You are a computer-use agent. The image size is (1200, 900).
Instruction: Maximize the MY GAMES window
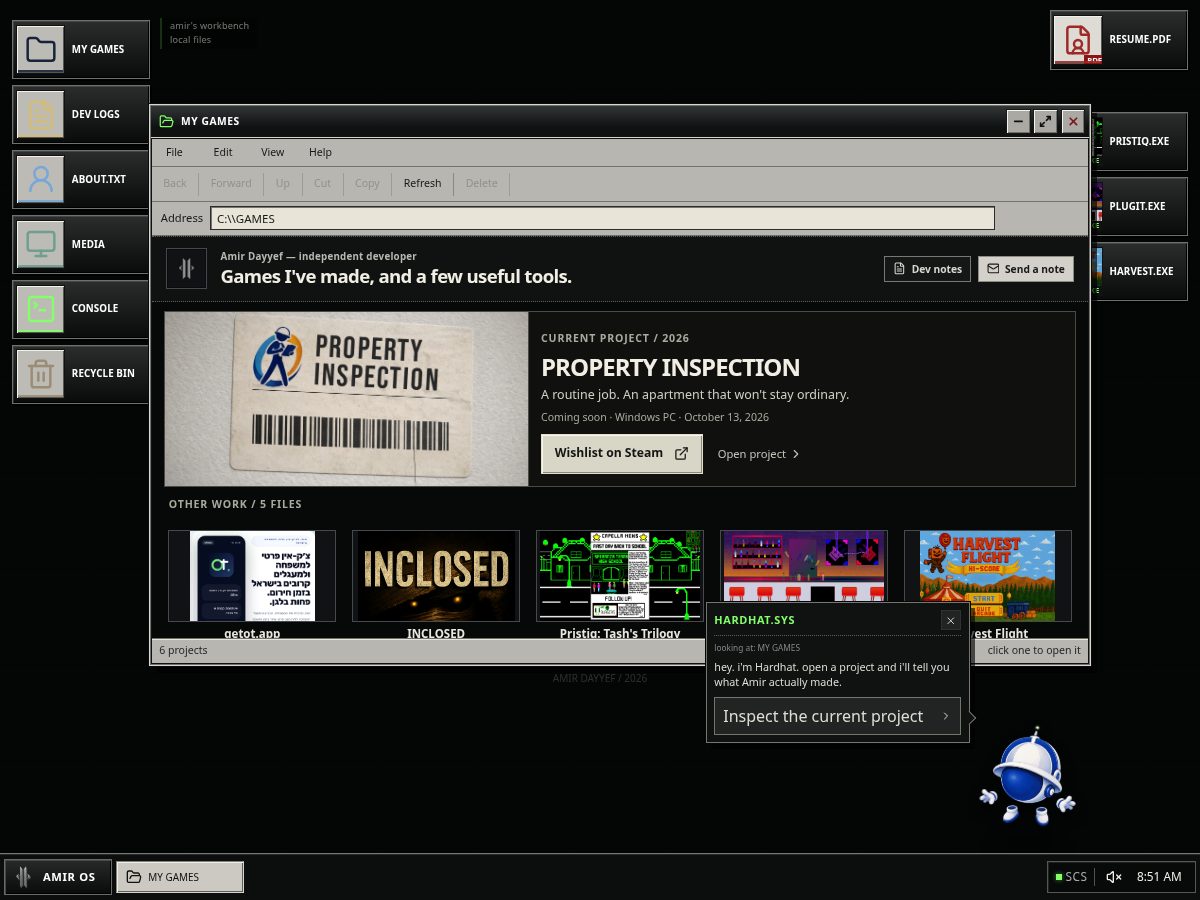pyautogui.click(x=1045, y=121)
